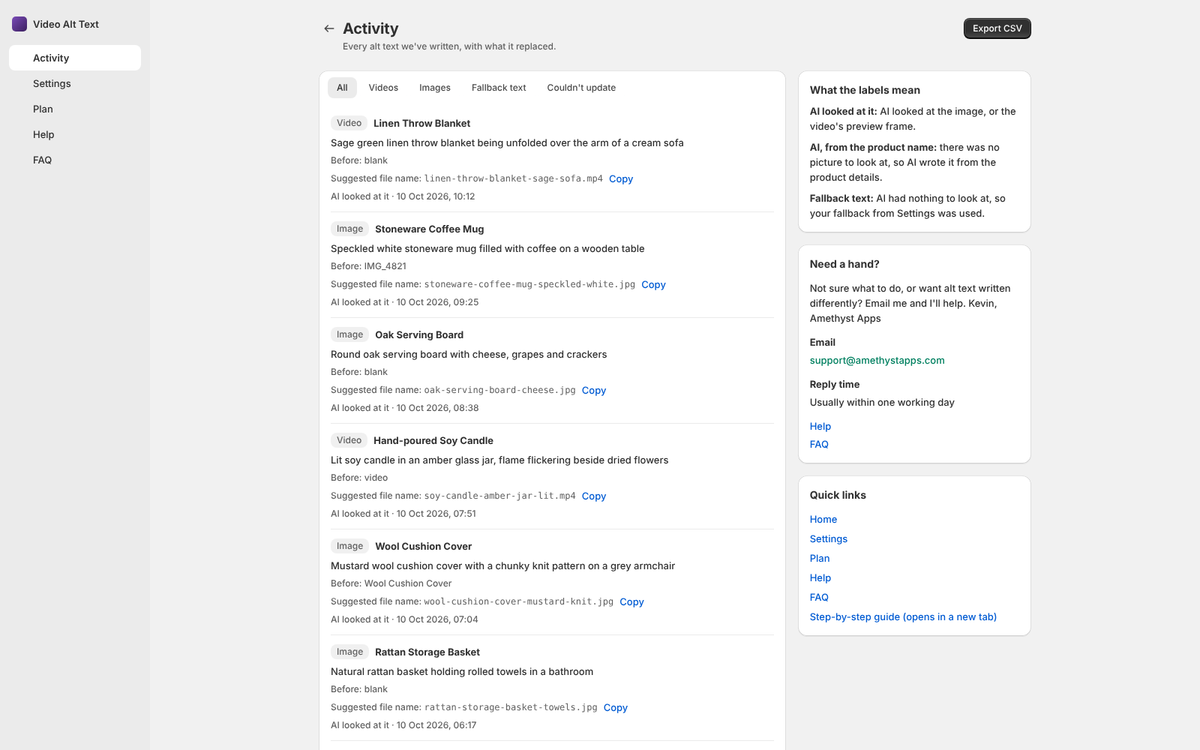Click the Stoneware Coffee Mug title
Image resolution: width=1200 pixels, height=750 pixels.
pyautogui.click(x=430, y=229)
